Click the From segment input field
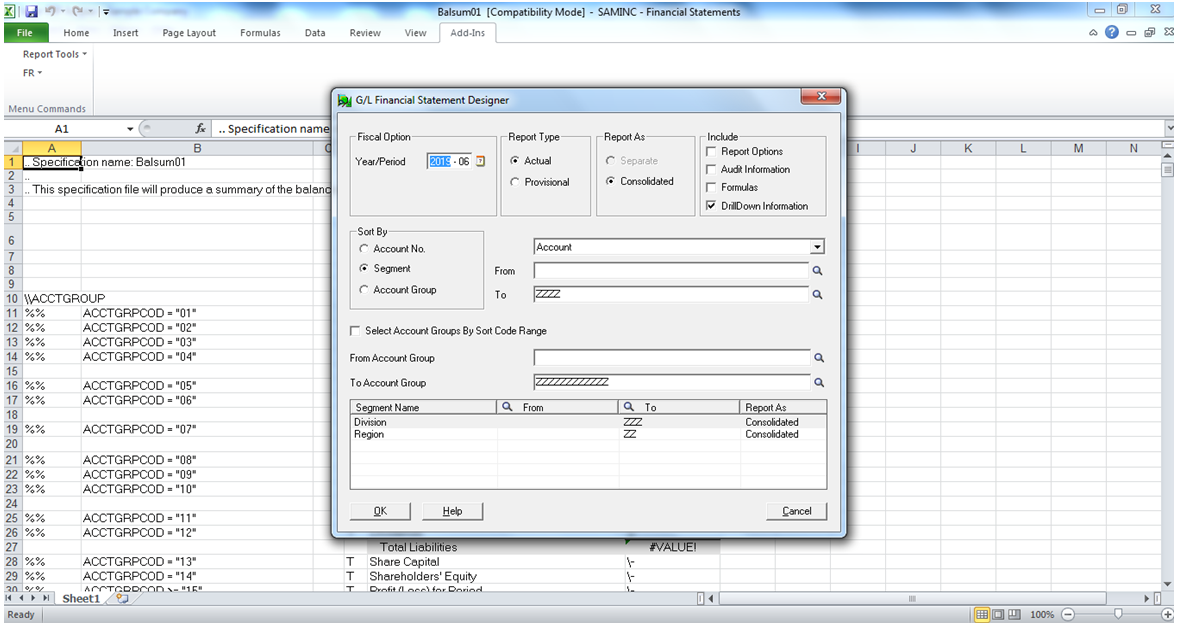Viewport: 1177px width, 626px height. click(x=671, y=271)
